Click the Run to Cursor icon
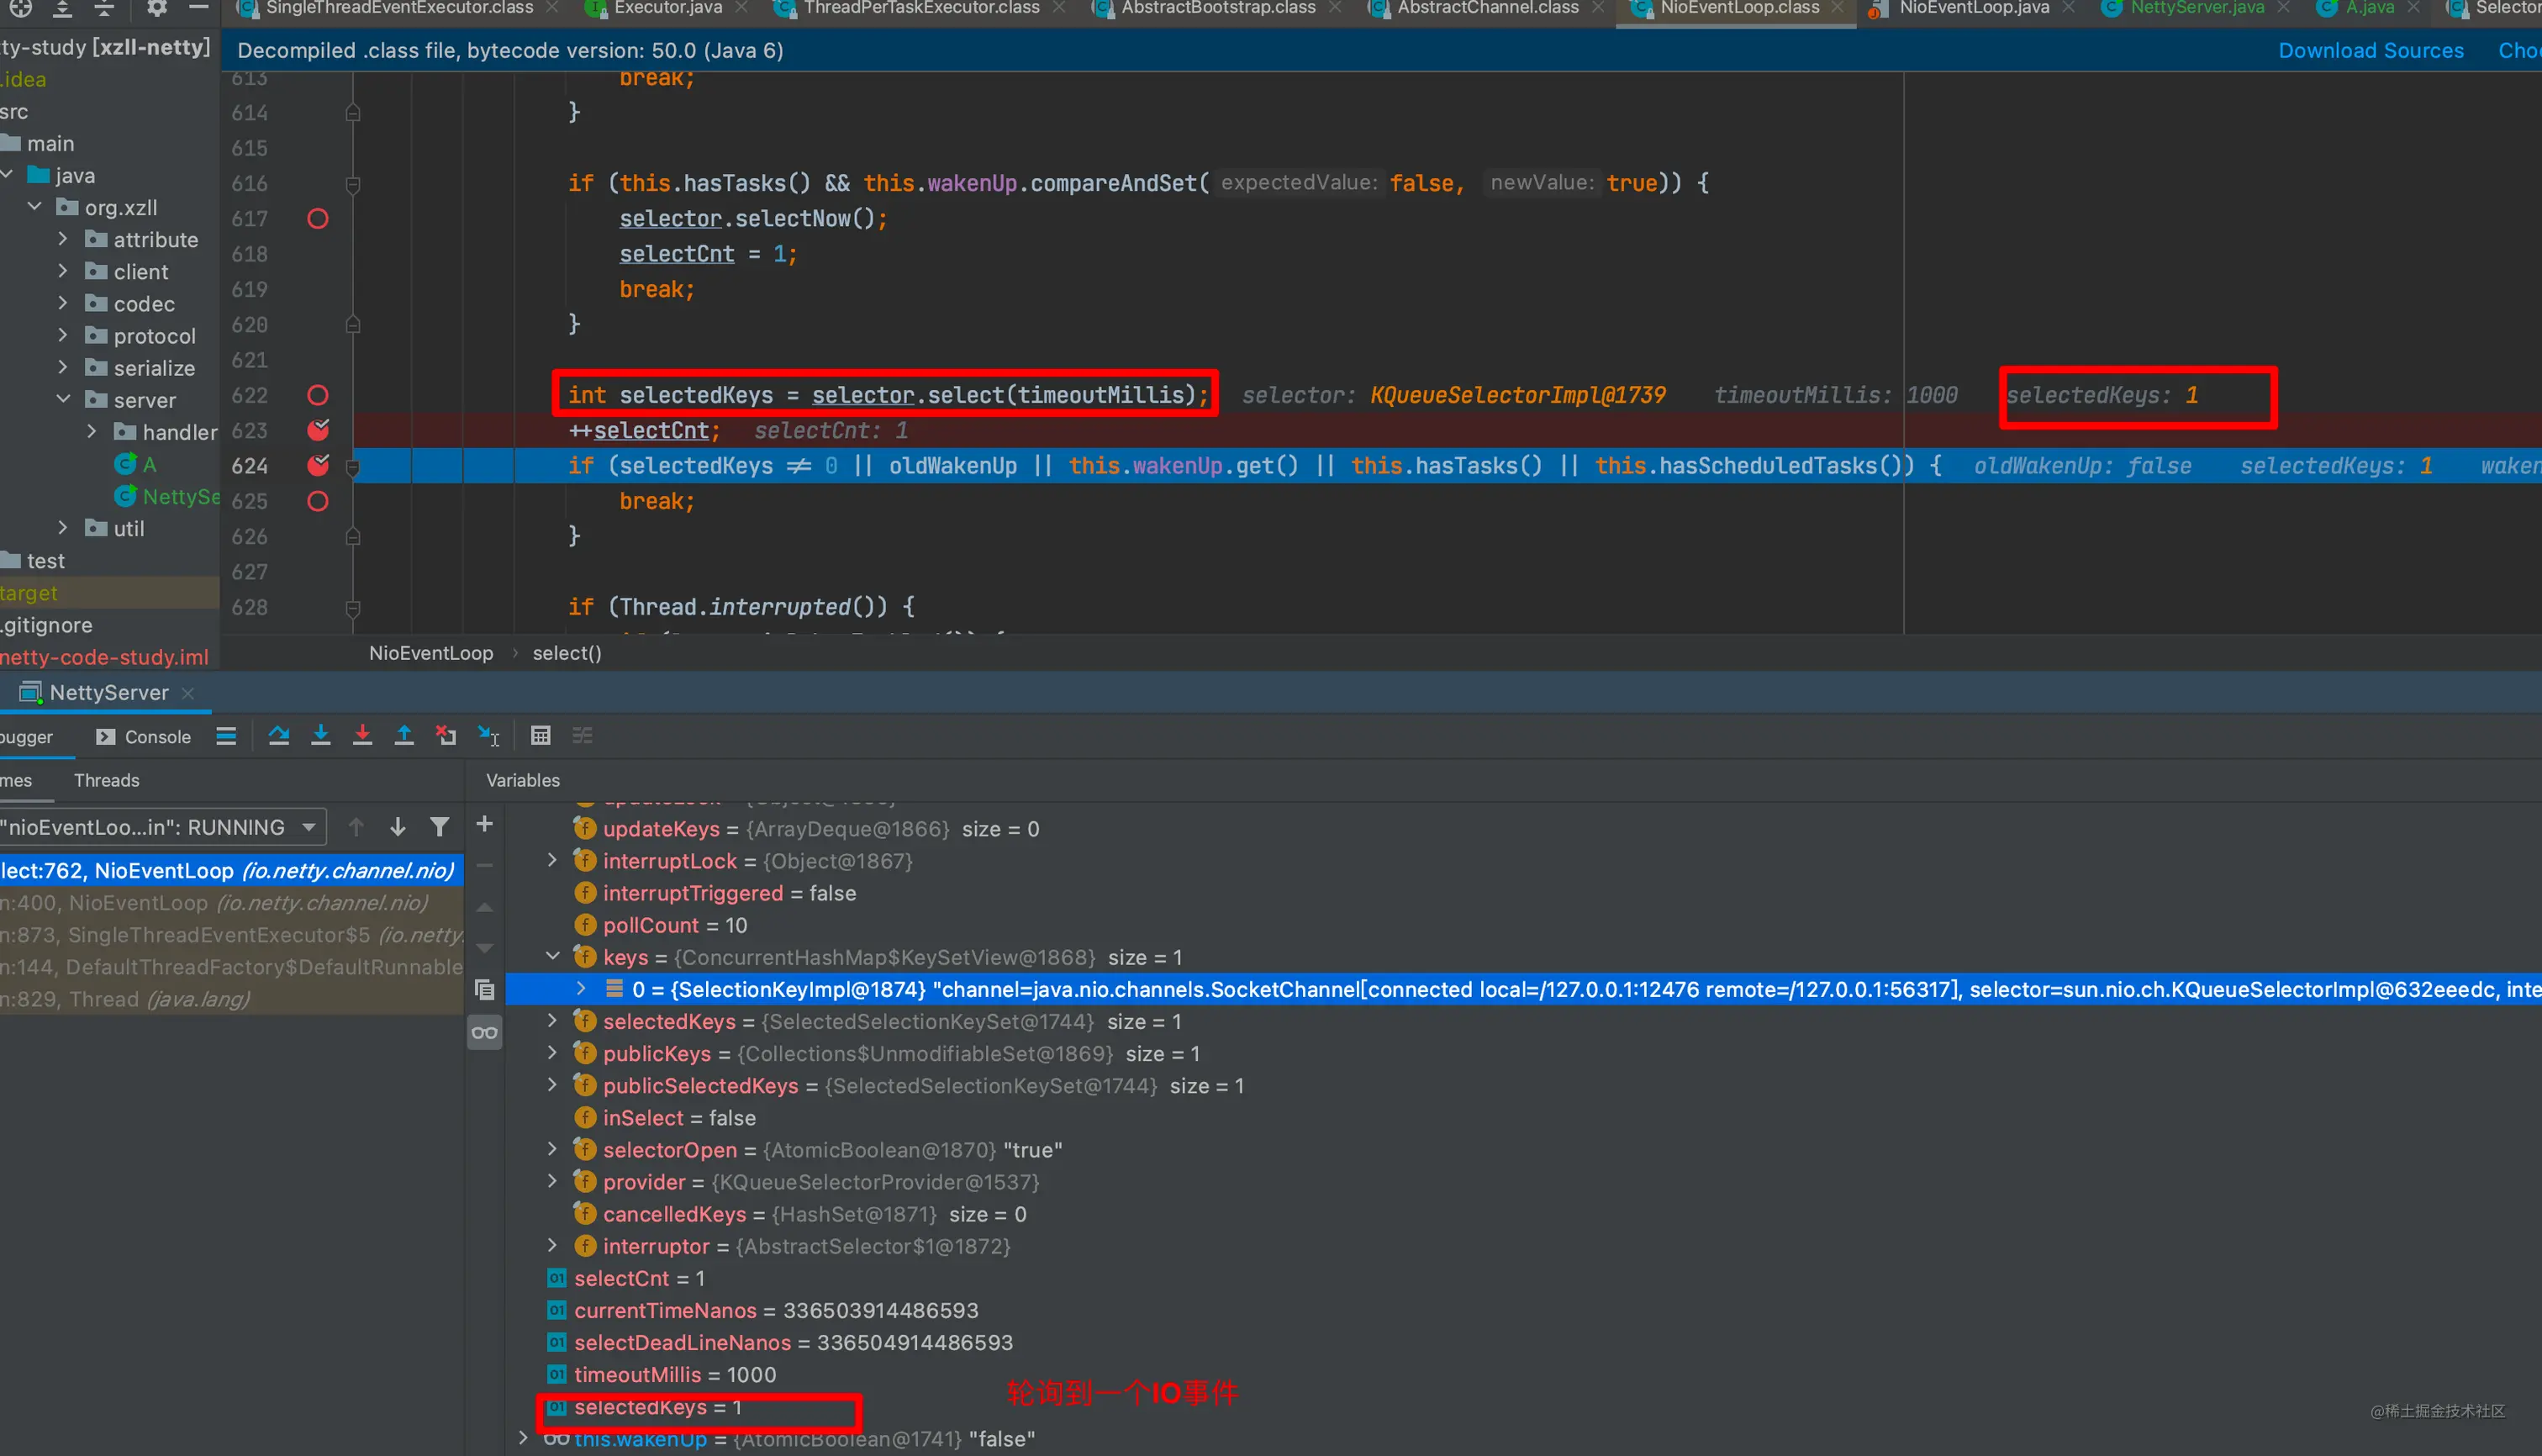The height and width of the screenshot is (1456, 2542). point(488,736)
